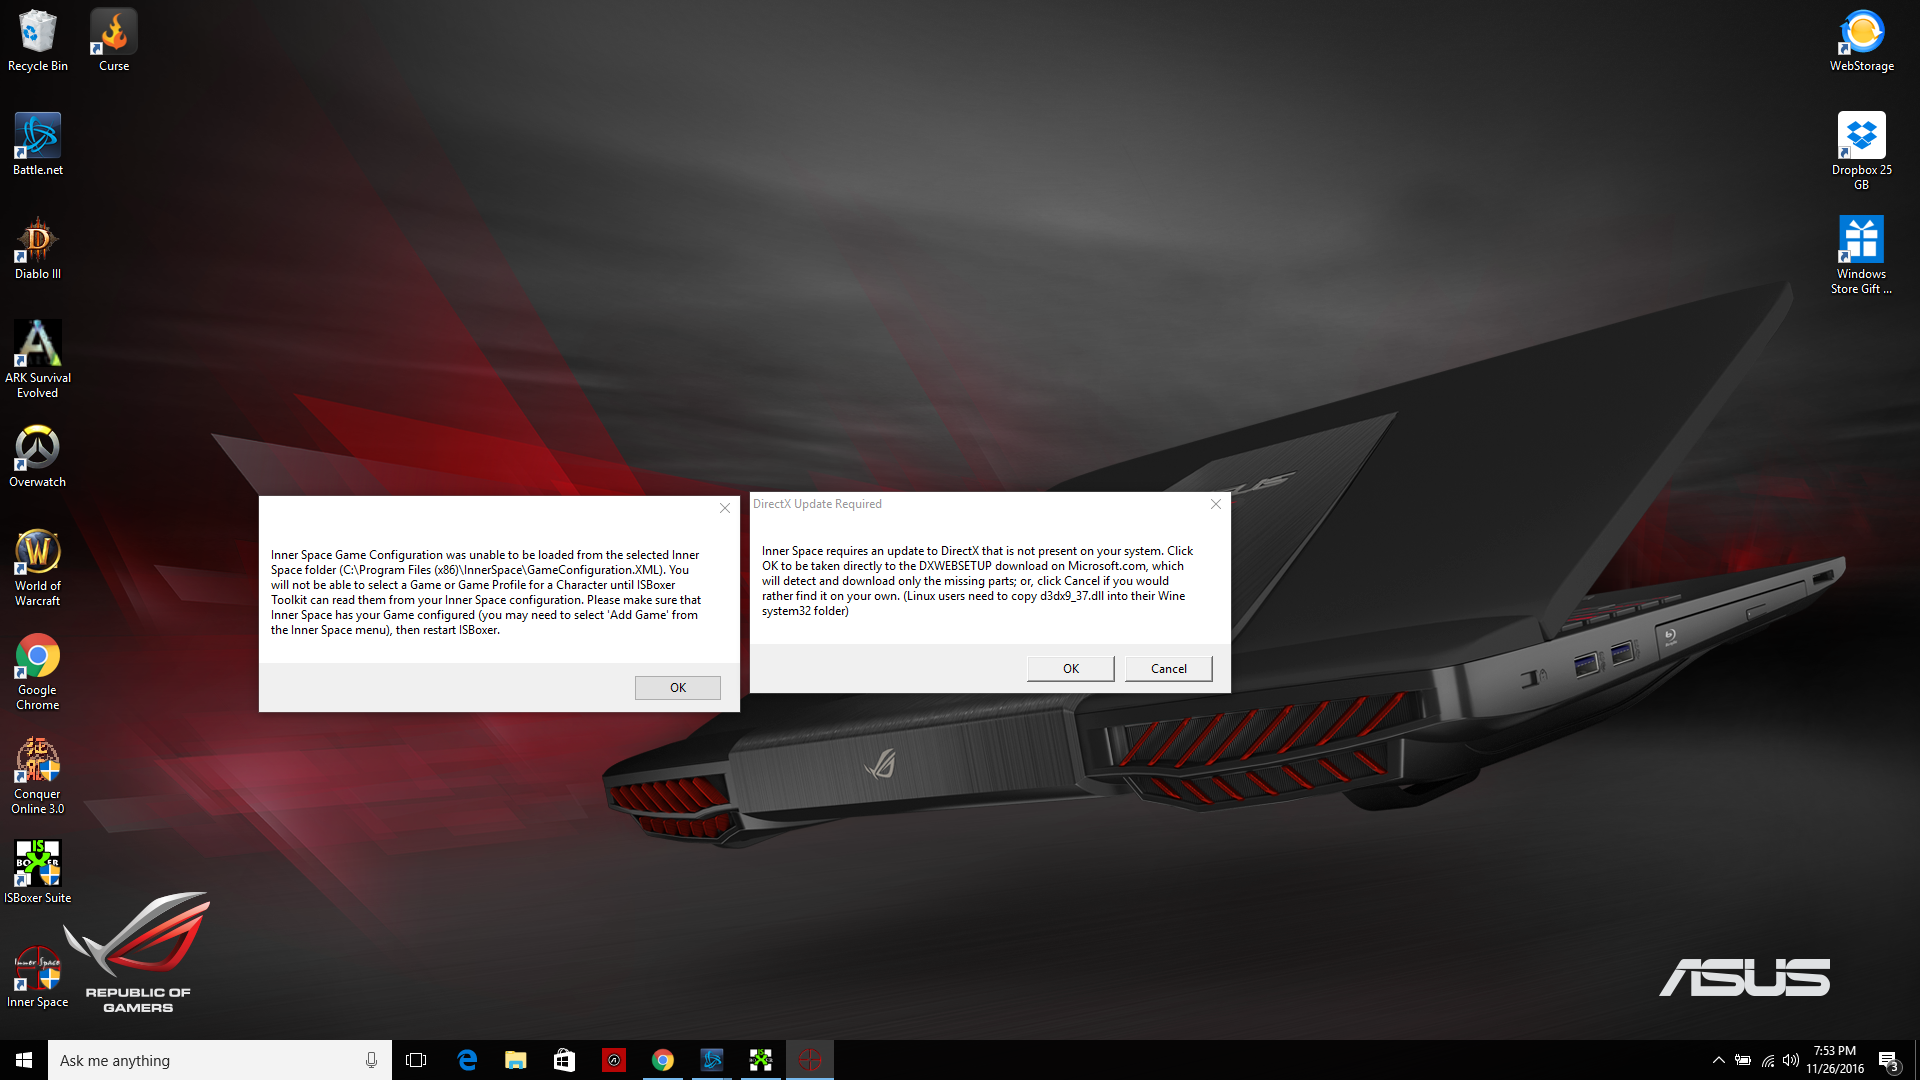The width and height of the screenshot is (1920, 1080).
Task: Open Task View from the taskbar
Action: coord(416,1060)
